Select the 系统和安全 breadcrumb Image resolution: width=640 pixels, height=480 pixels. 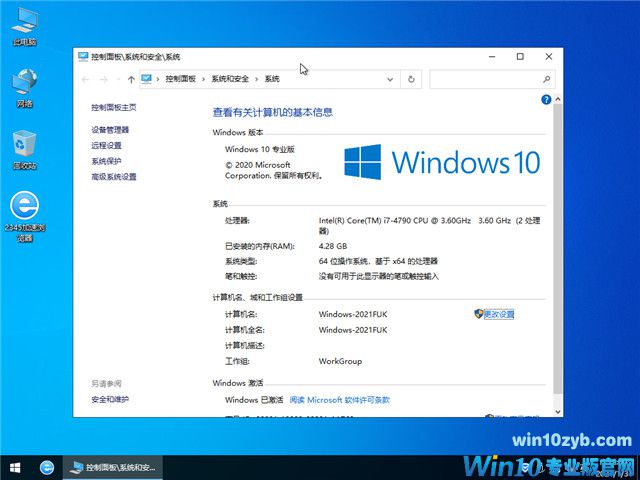(230, 79)
